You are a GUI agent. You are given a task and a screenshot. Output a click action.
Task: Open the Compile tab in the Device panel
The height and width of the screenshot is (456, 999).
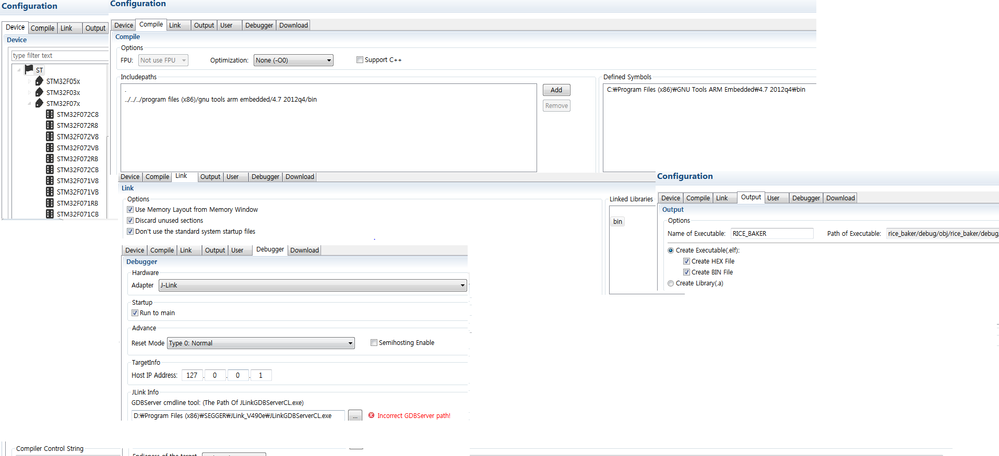pyautogui.click(x=43, y=28)
